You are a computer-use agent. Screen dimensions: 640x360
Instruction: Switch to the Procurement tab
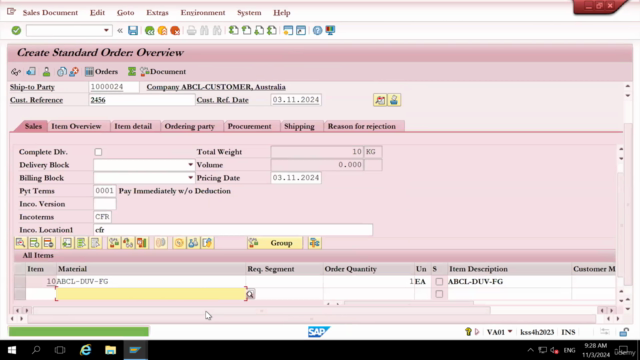(249, 127)
